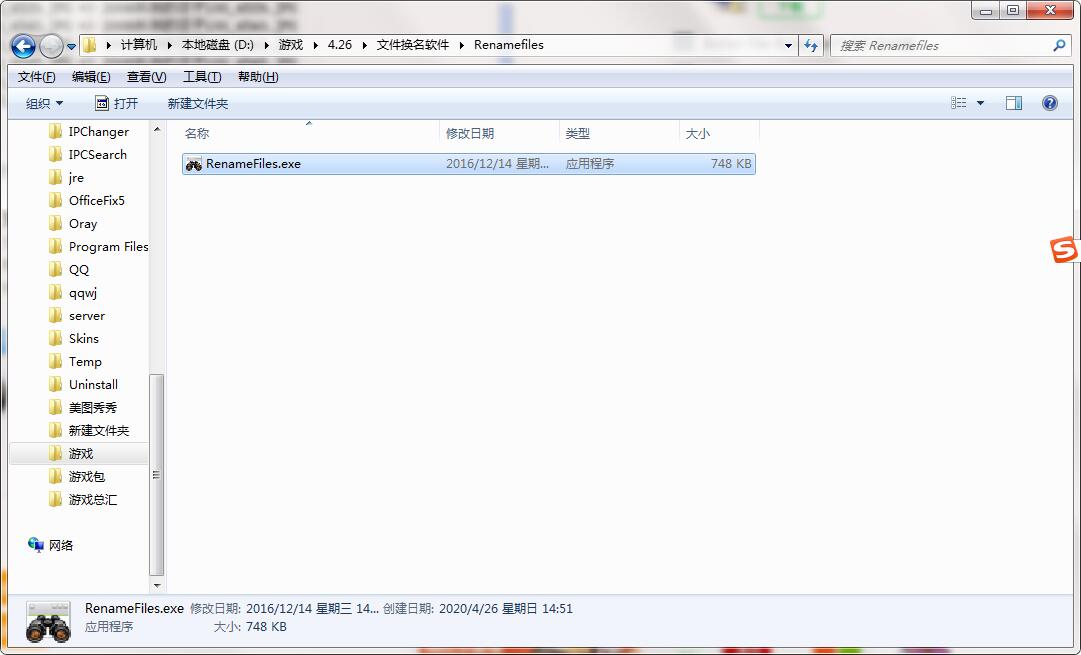The width and height of the screenshot is (1081, 655).
Task: Open the 编辑(E) menu
Action: pos(91,77)
